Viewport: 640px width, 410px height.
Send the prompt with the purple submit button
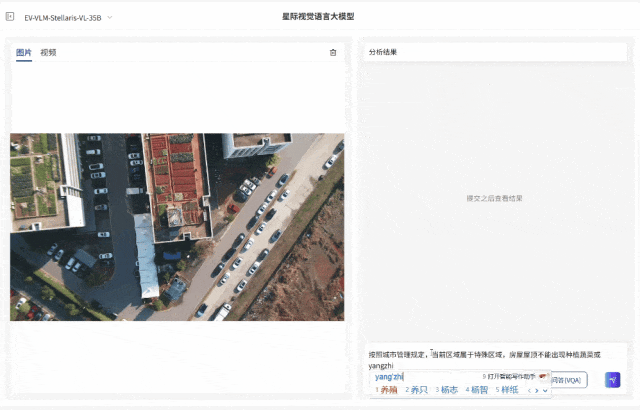612,379
